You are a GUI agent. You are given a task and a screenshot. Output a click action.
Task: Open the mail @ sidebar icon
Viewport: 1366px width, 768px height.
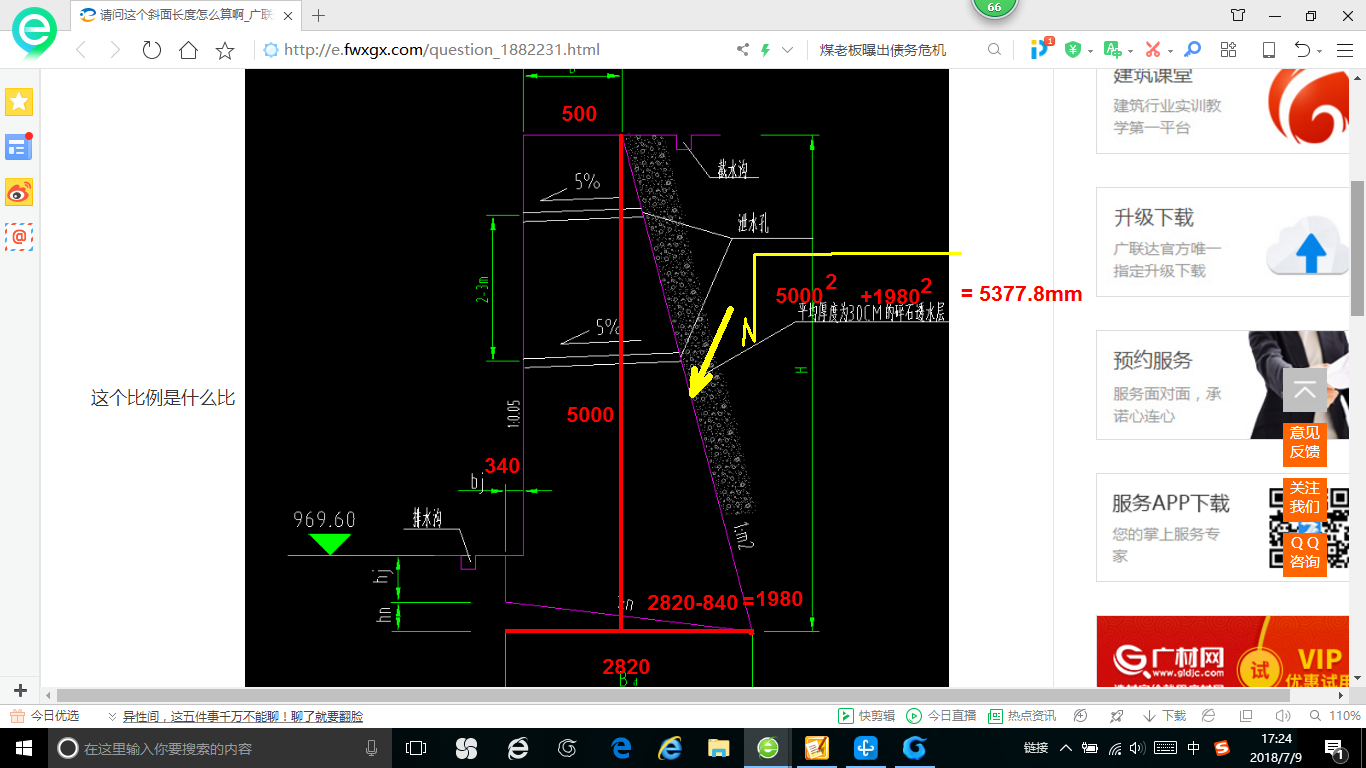[19, 237]
